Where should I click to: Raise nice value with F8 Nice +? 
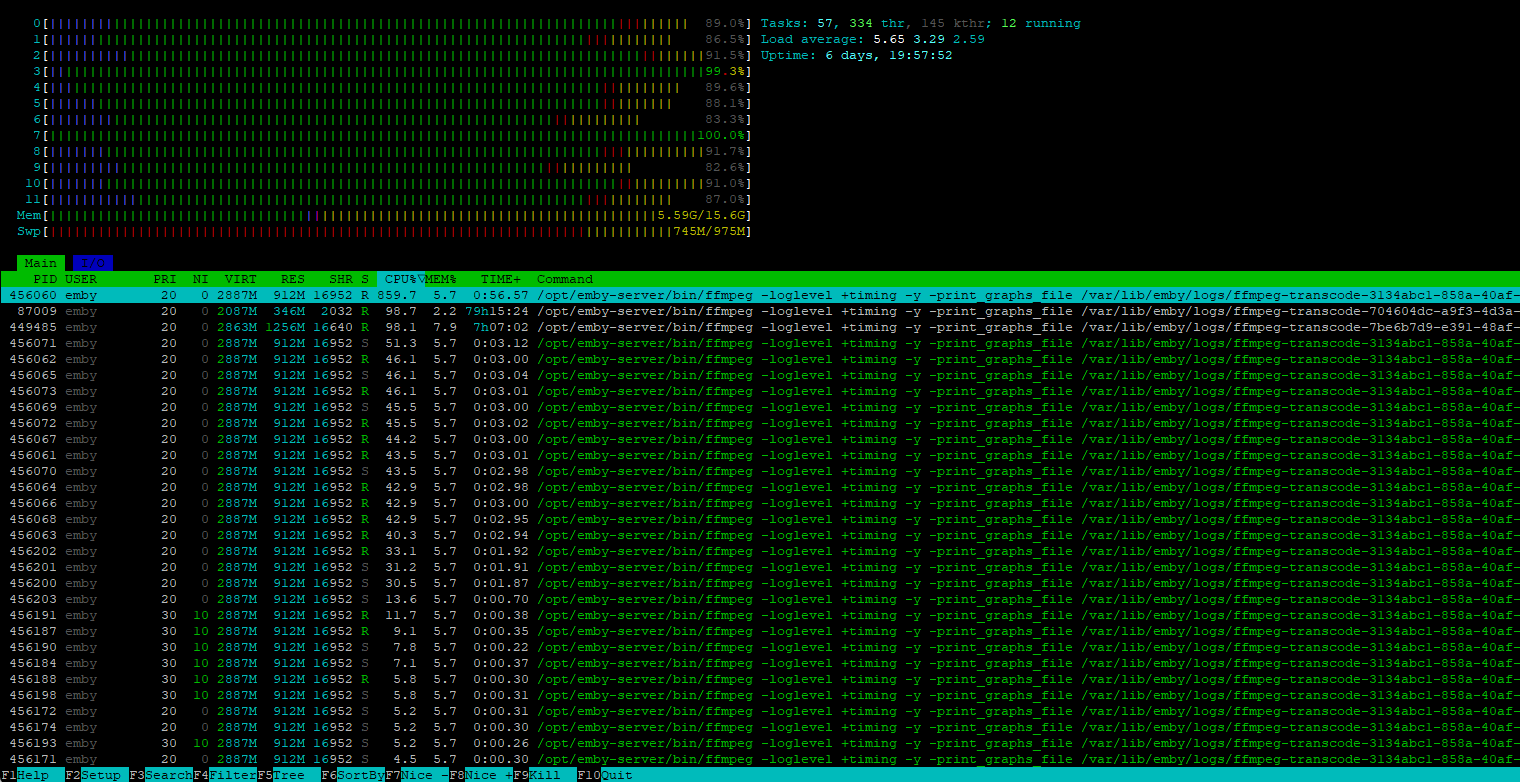480,775
